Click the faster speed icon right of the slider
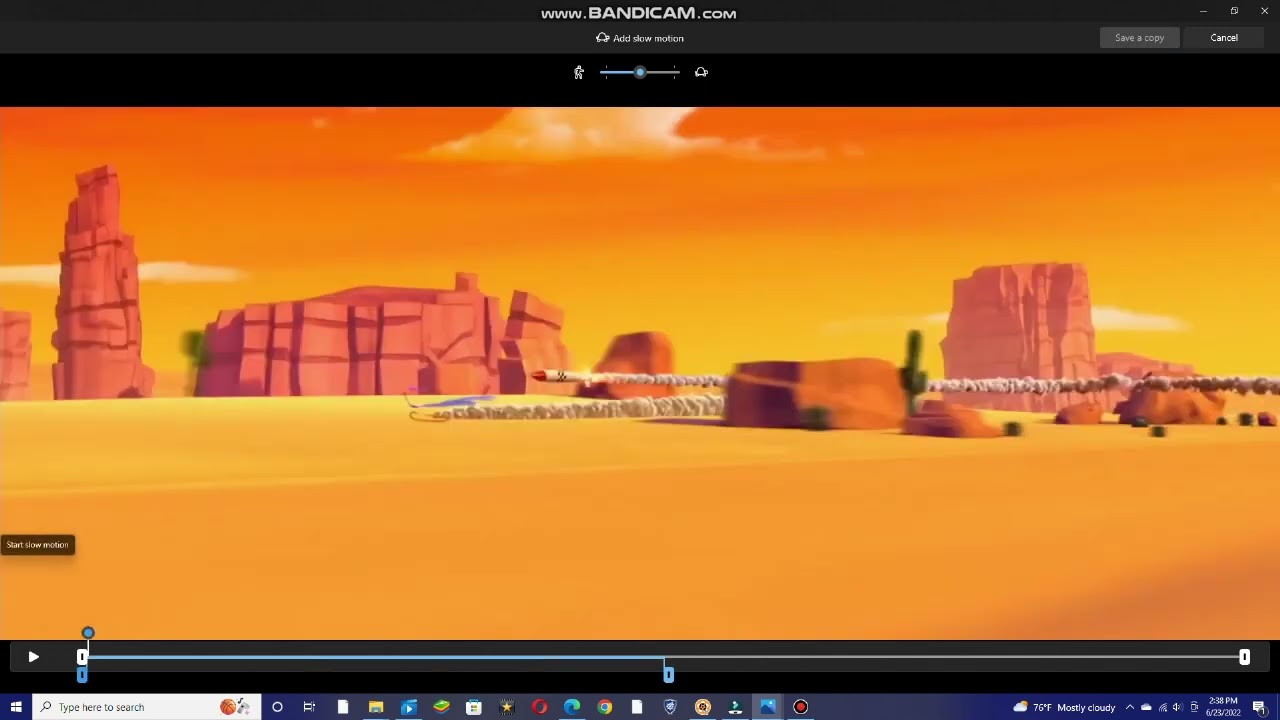1280x720 pixels. [701, 72]
